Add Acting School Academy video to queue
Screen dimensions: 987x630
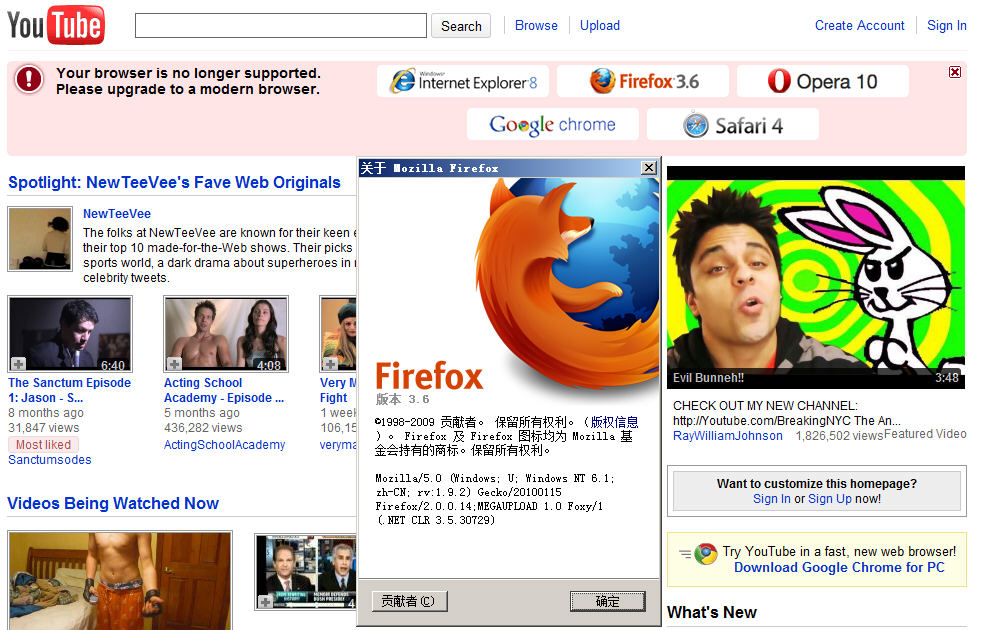[x=174, y=364]
